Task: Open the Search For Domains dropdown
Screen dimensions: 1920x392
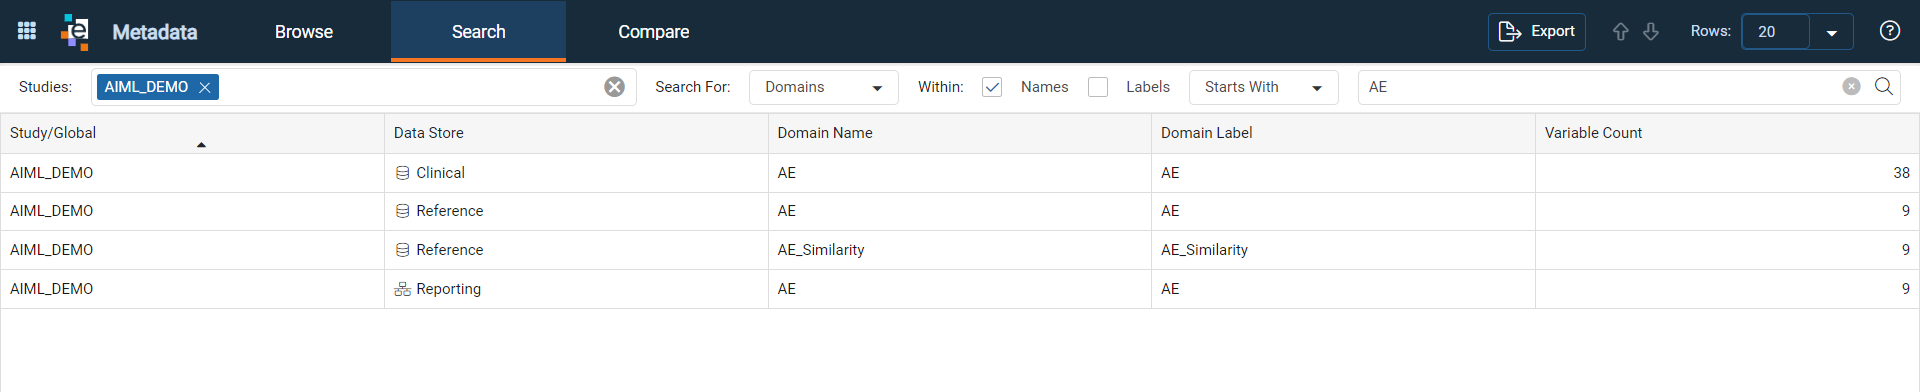Action: coord(824,87)
